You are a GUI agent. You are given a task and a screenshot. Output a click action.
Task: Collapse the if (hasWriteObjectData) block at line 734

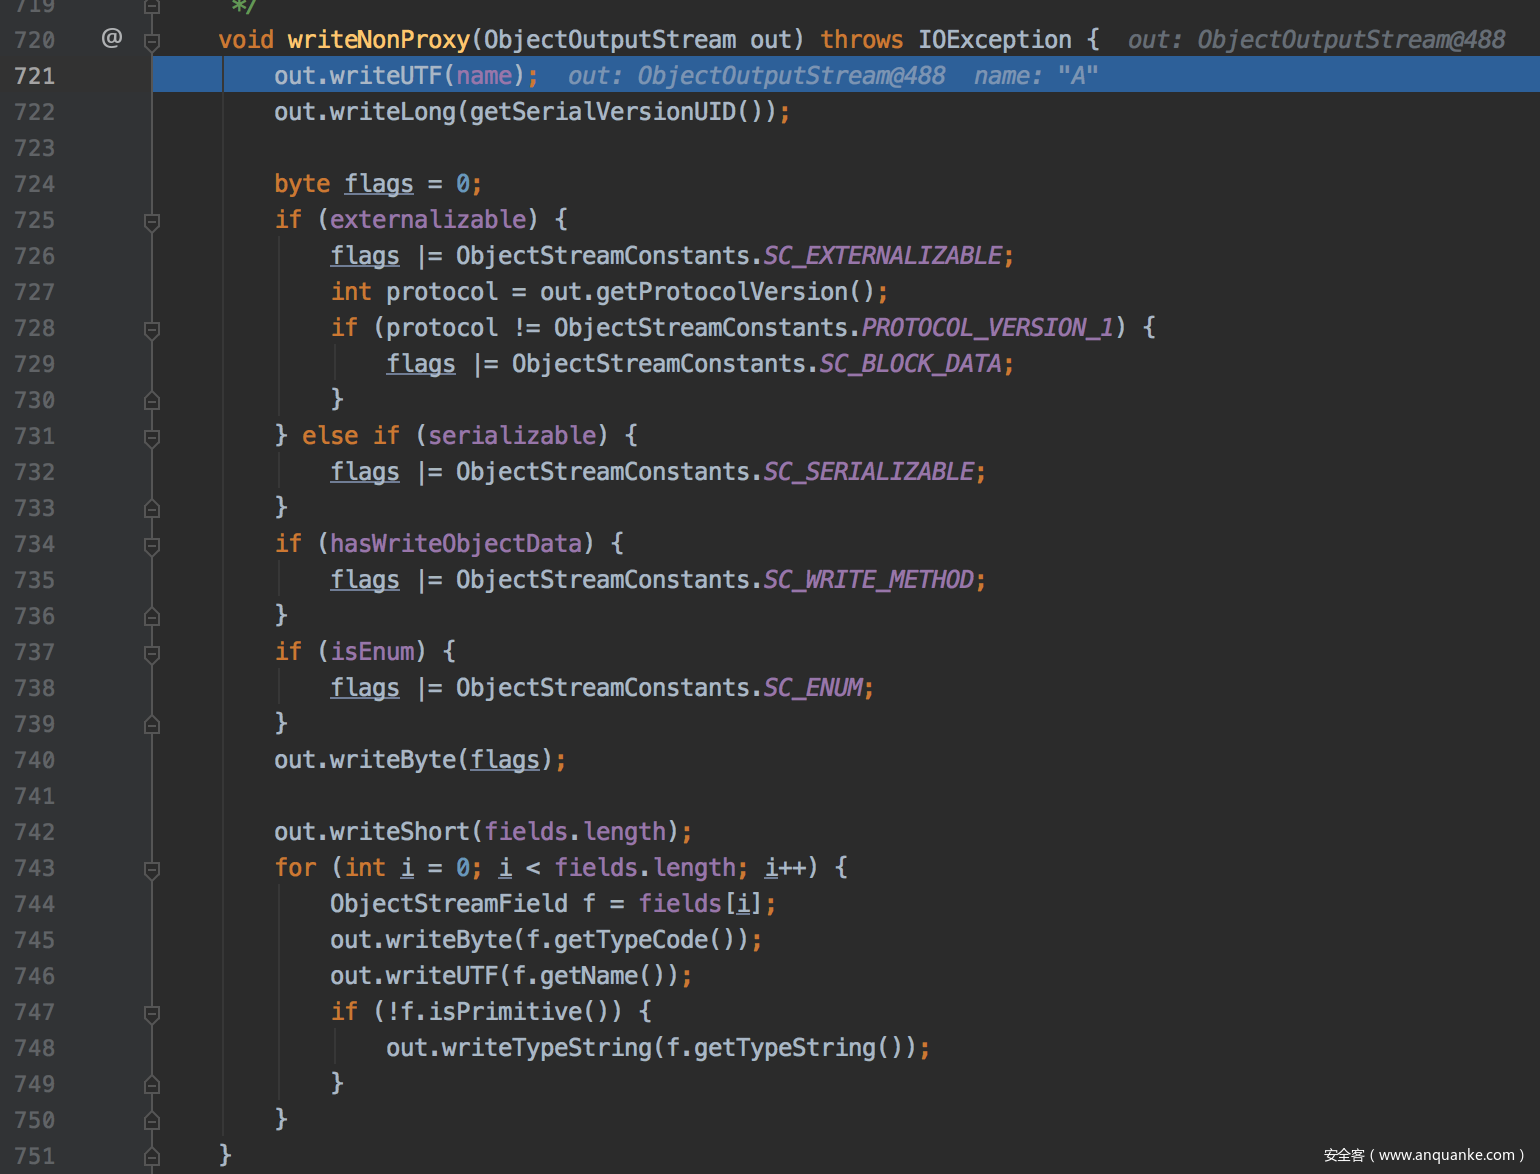click(x=152, y=545)
